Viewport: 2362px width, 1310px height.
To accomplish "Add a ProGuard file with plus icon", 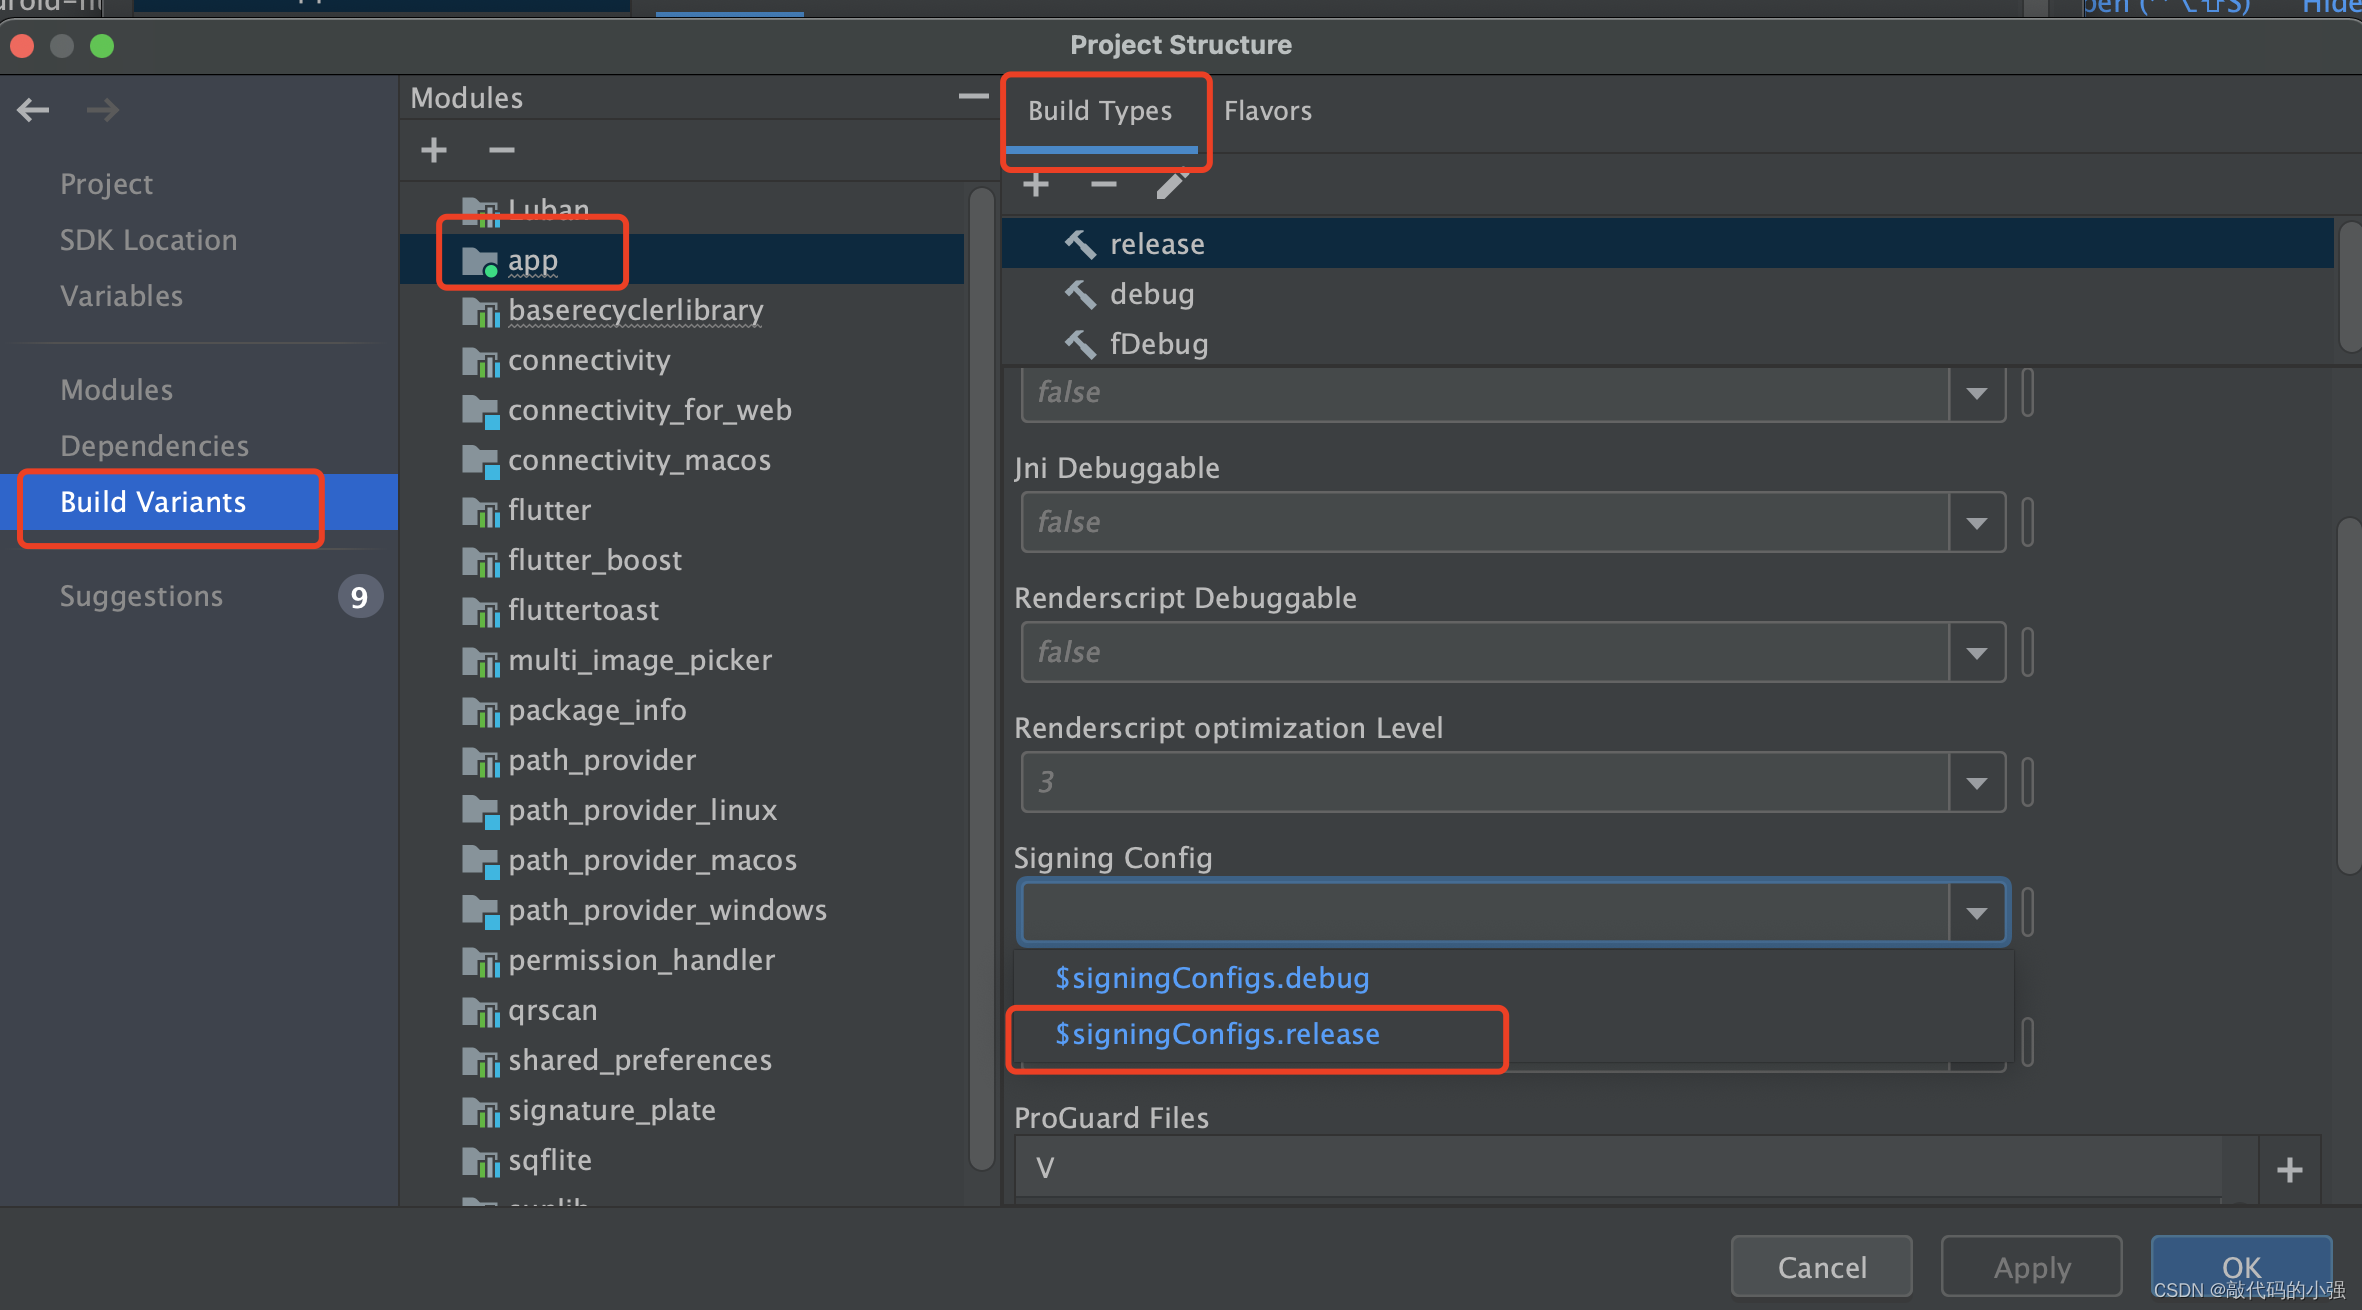I will [2289, 1169].
